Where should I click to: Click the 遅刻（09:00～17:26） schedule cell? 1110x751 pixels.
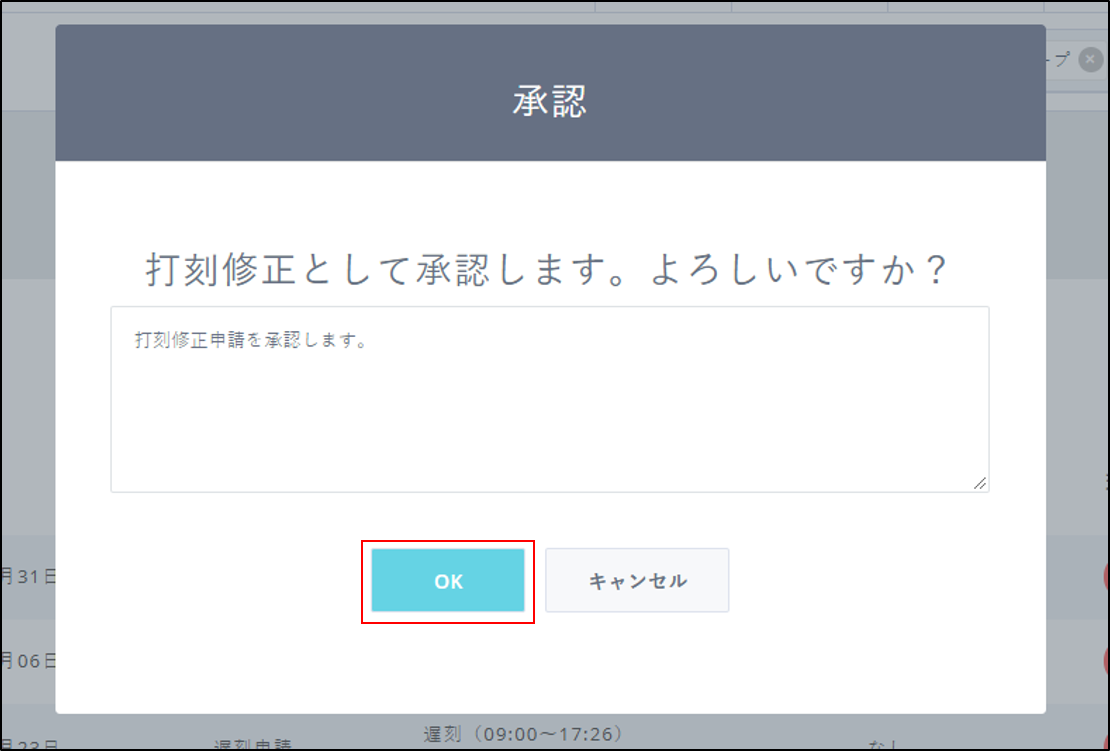524,735
